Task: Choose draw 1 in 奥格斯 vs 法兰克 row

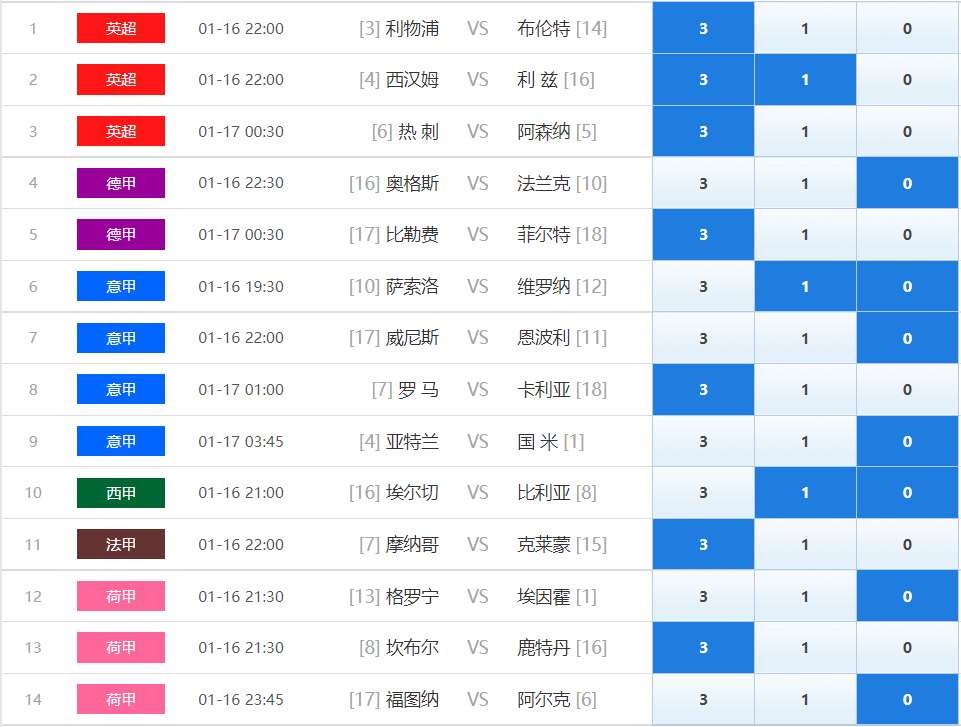Action: (805, 183)
